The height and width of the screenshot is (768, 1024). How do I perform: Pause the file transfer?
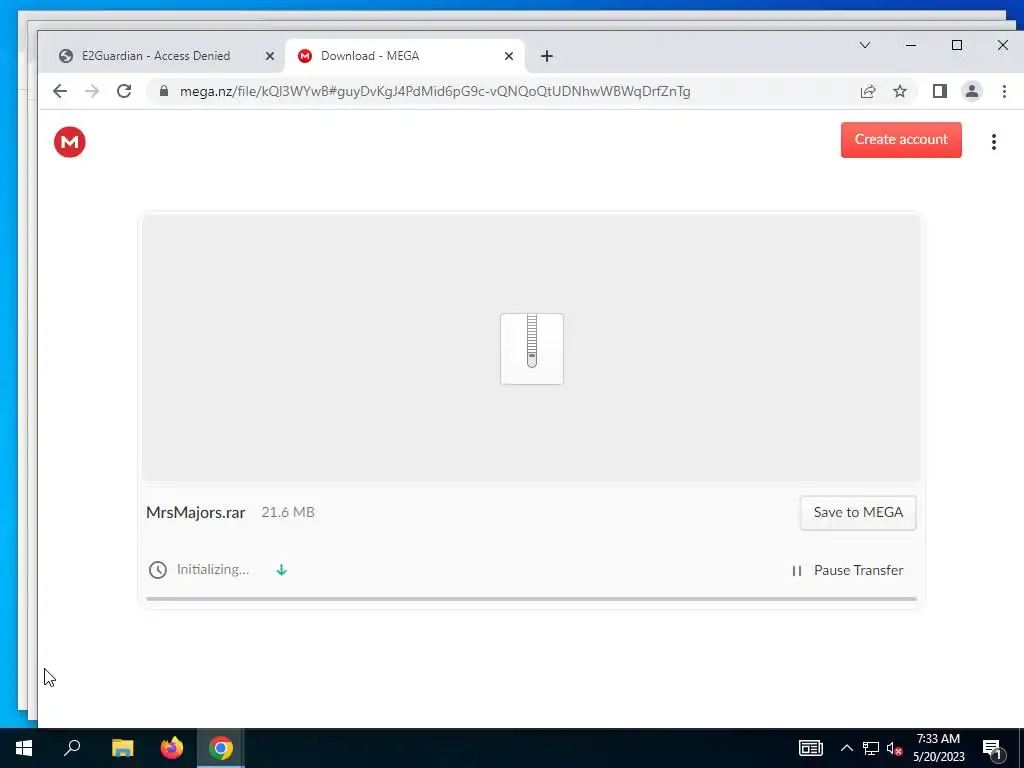click(848, 571)
